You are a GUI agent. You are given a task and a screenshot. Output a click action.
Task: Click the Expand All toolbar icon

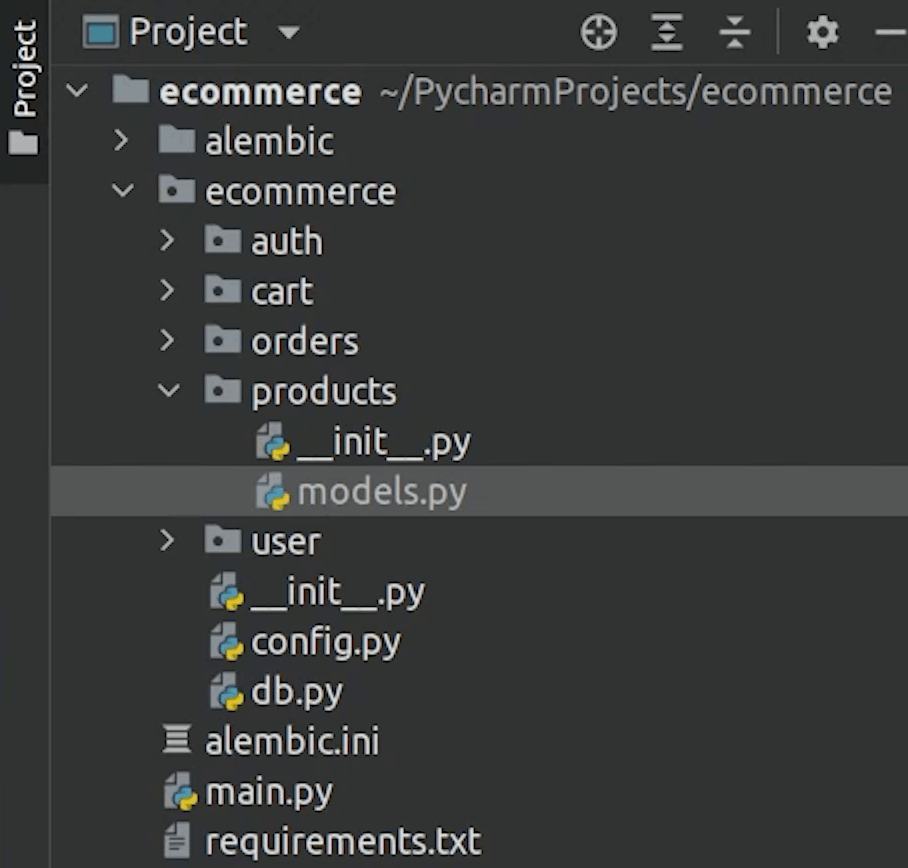pyautogui.click(x=666, y=33)
